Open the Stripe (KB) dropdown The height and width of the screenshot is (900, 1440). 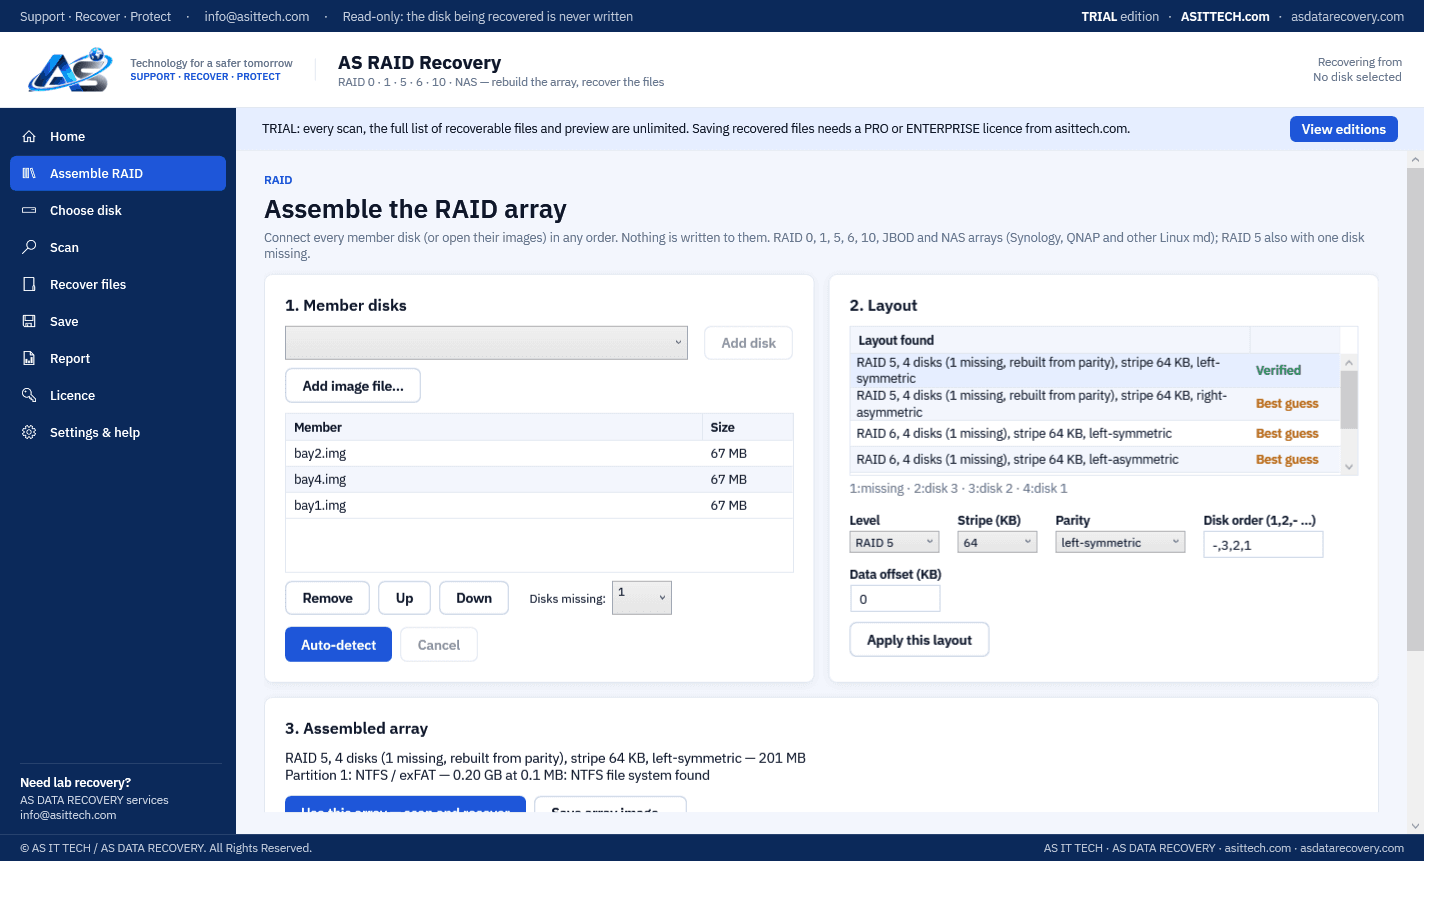[x=997, y=542]
